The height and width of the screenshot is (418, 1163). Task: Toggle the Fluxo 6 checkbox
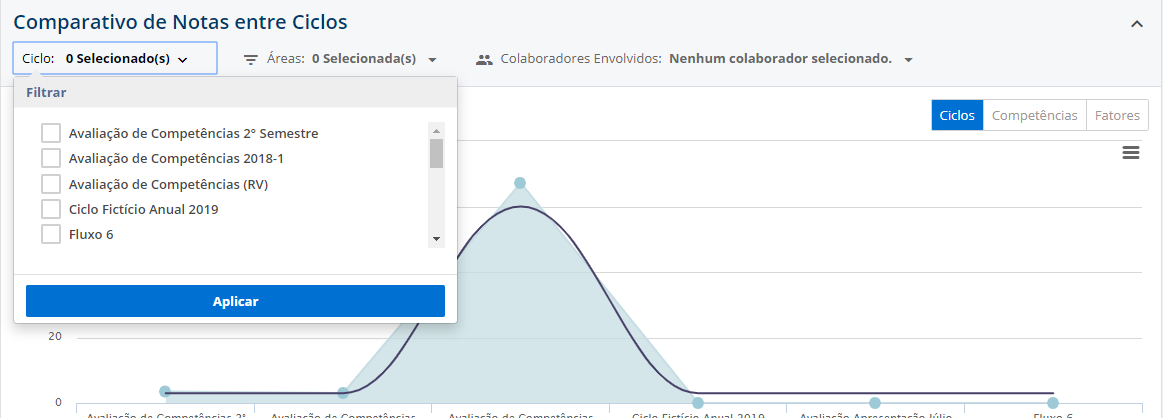[x=51, y=234]
